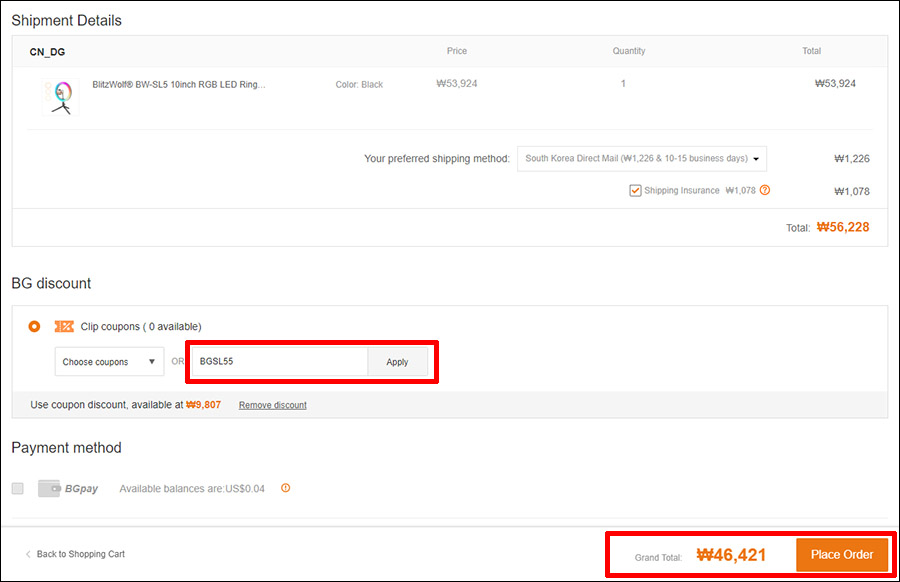Select the Clip coupons radio button
Viewport: 900px width, 582px height.
[x=34, y=326]
